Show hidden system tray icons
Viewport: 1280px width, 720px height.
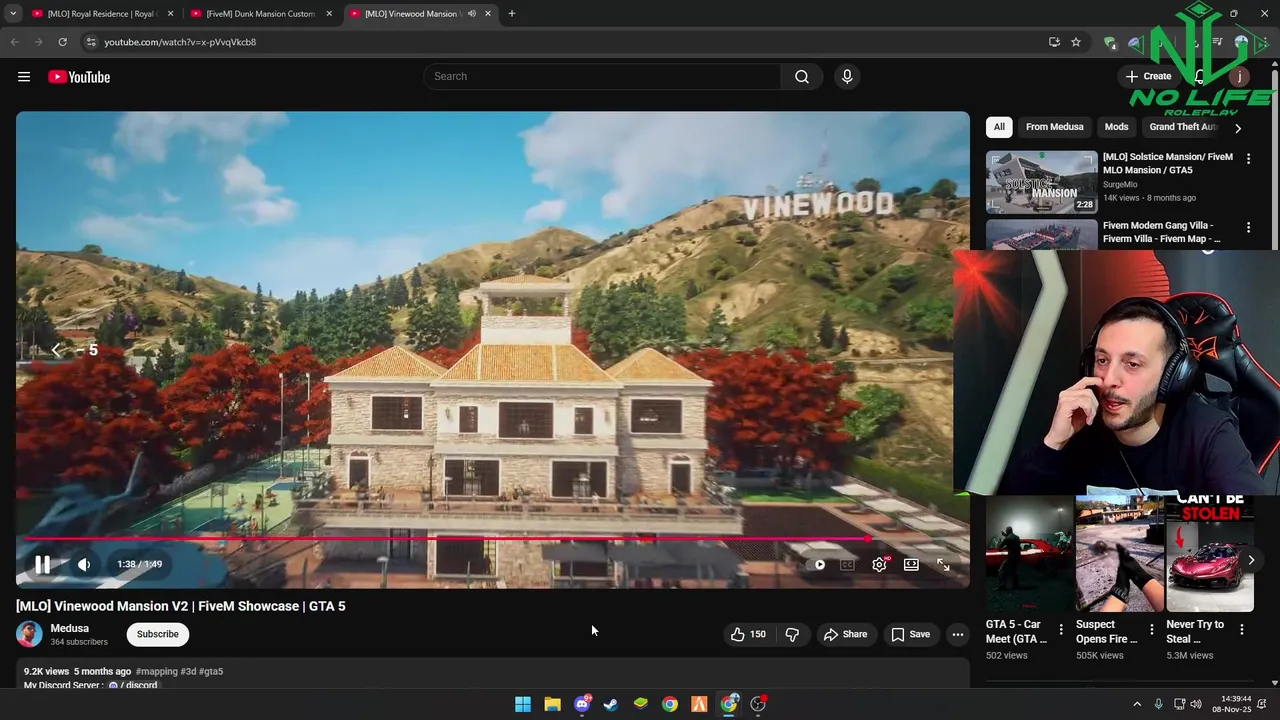point(1137,704)
